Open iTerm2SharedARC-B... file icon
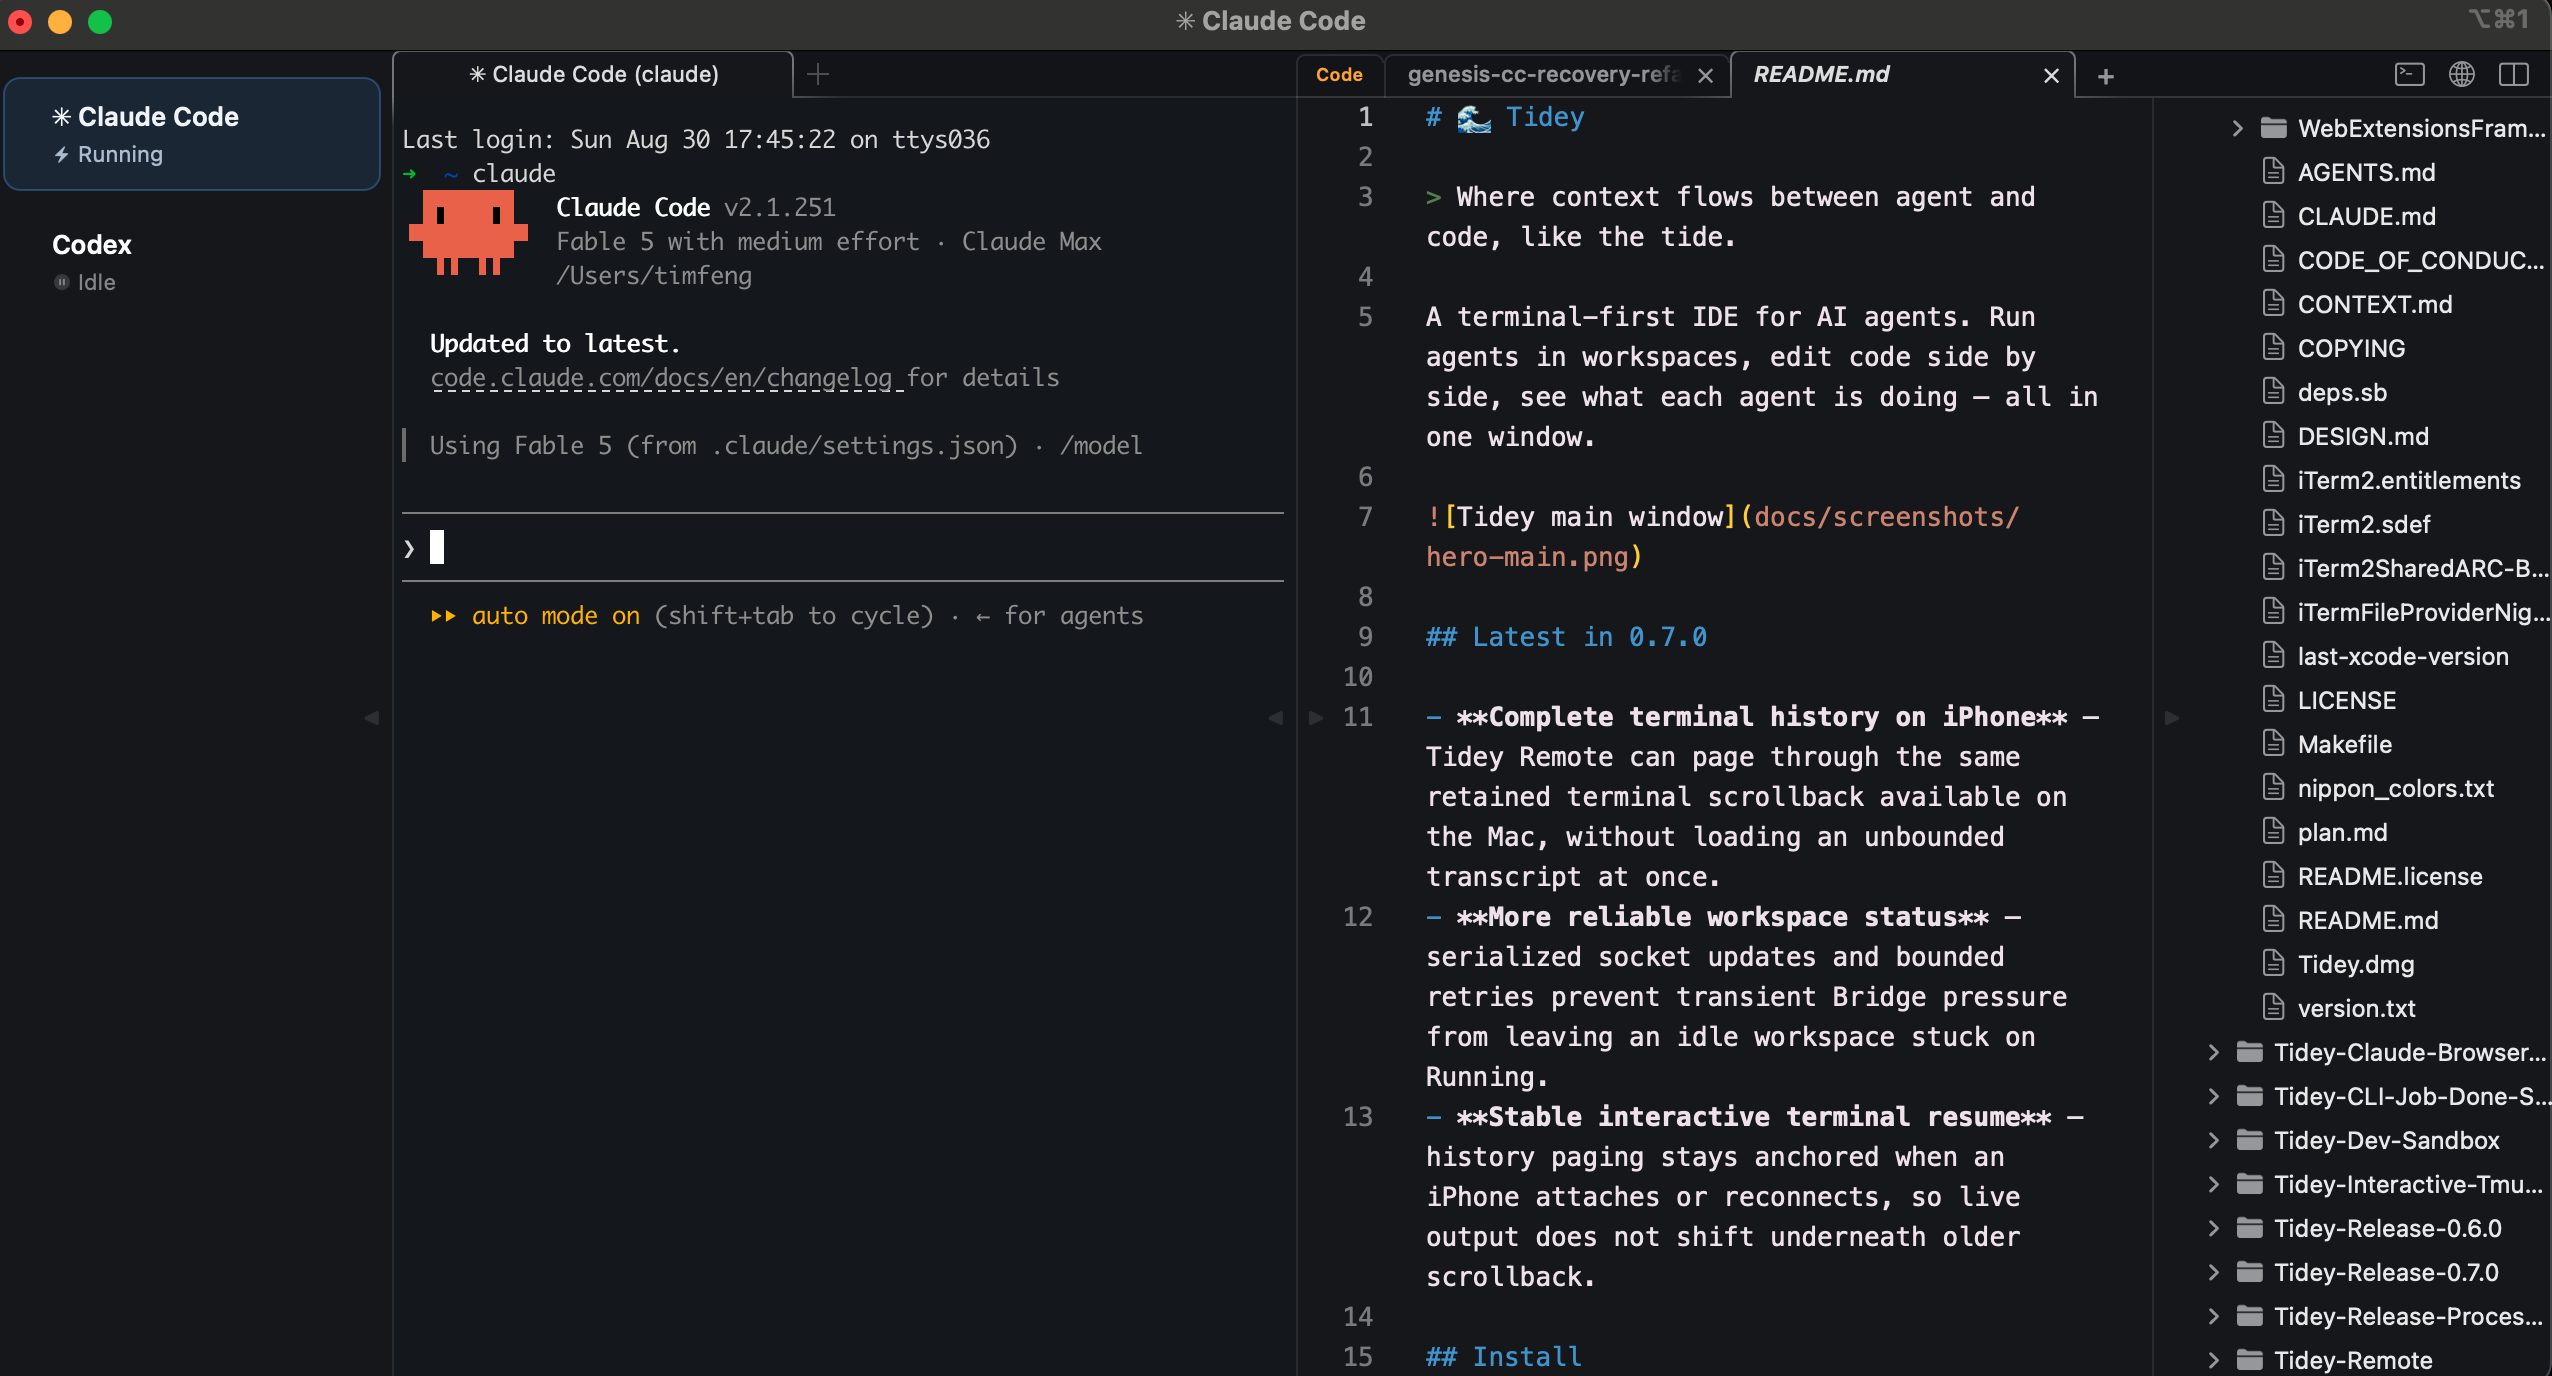The width and height of the screenshot is (2552, 1376). [2274, 568]
